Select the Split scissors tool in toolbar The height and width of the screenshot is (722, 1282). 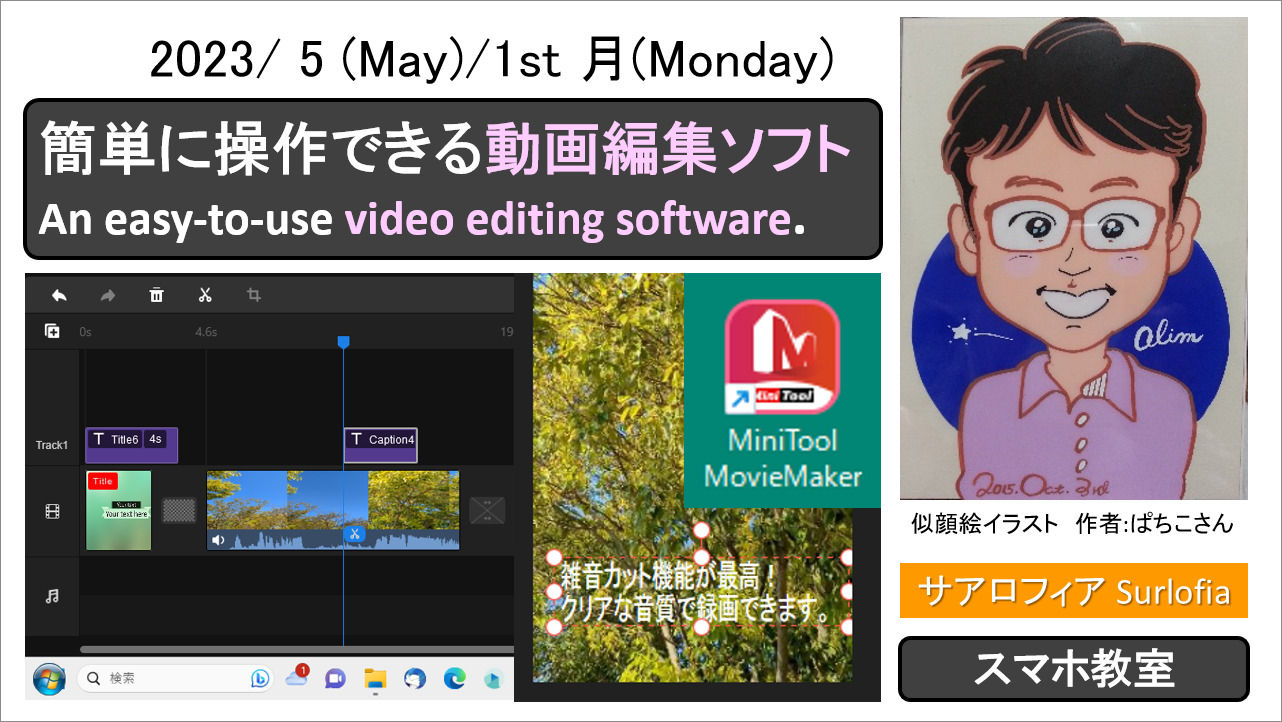click(205, 295)
